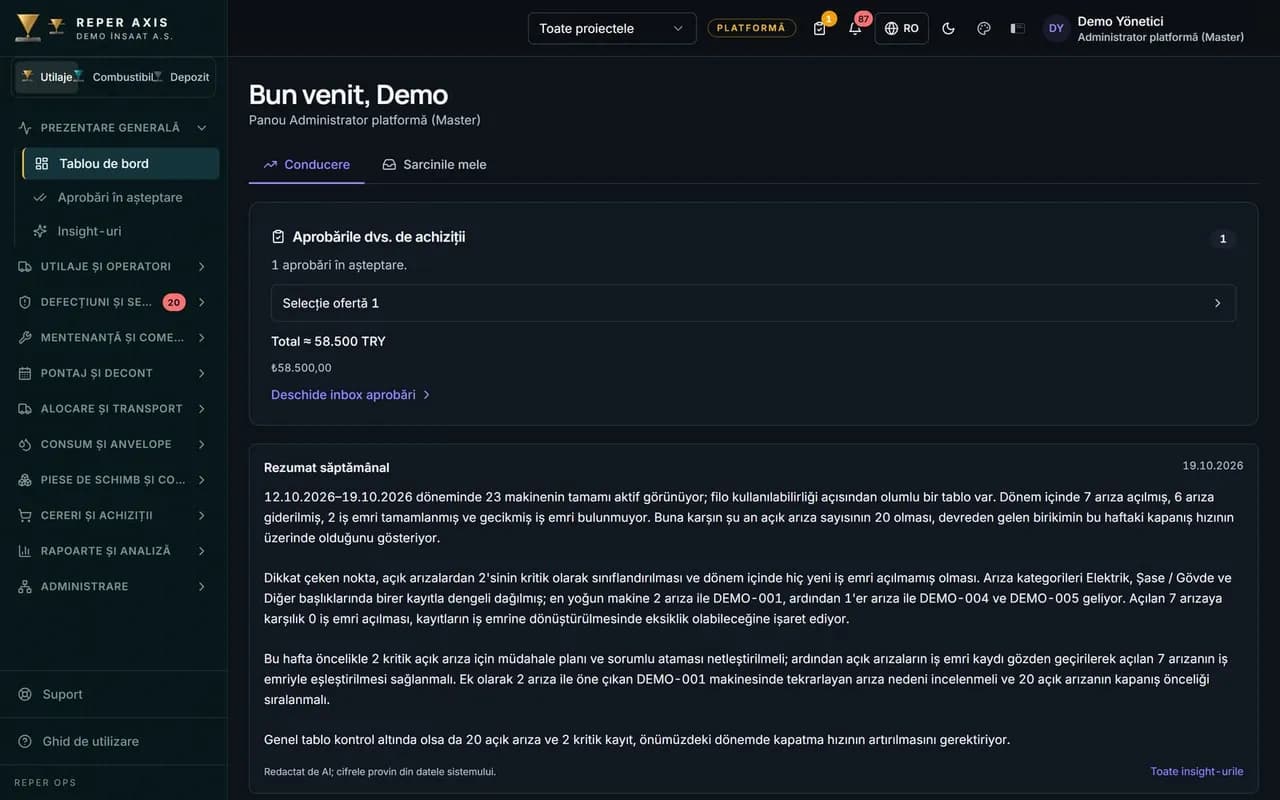Click Deschide inbox aprobări link
Image resolution: width=1280 pixels, height=800 pixels.
click(350, 395)
